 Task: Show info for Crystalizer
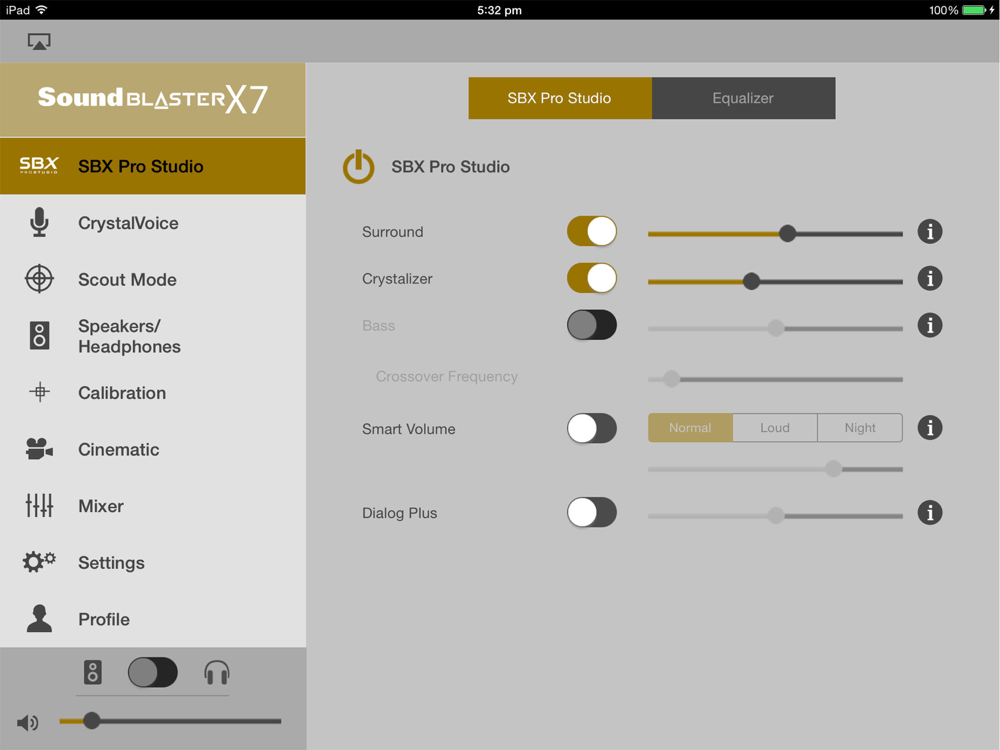(930, 279)
